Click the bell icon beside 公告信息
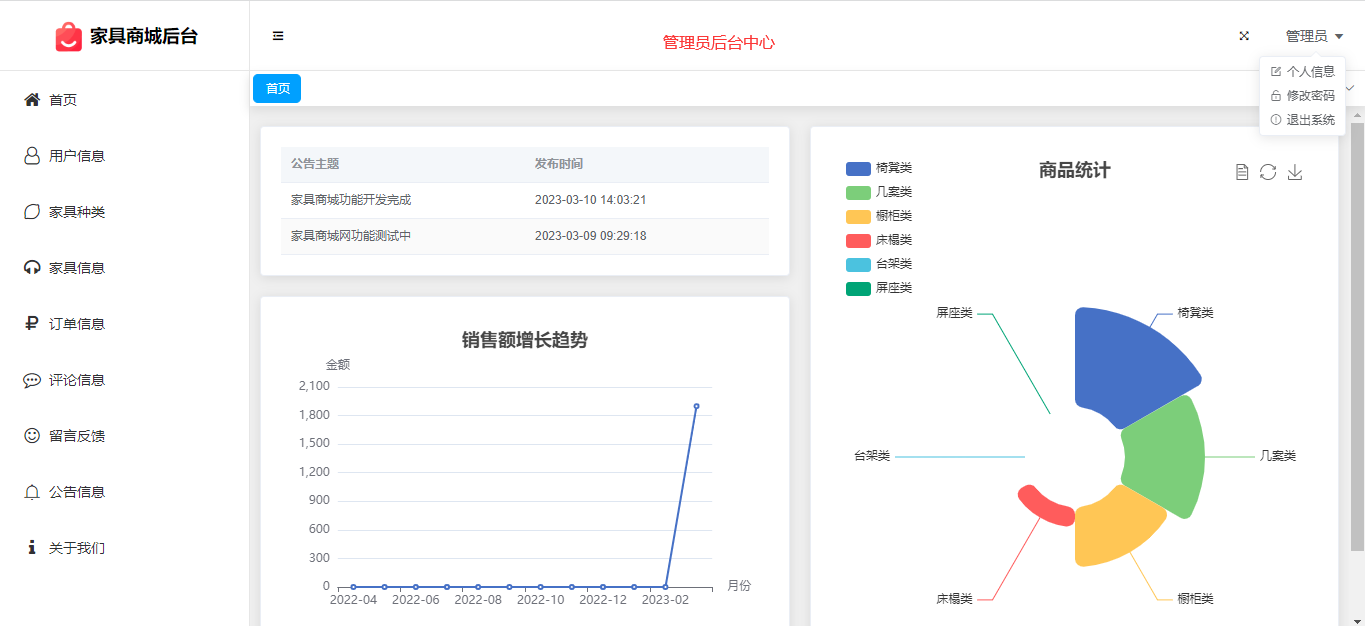Viewport: 1365px width, 626px height. 32,492
